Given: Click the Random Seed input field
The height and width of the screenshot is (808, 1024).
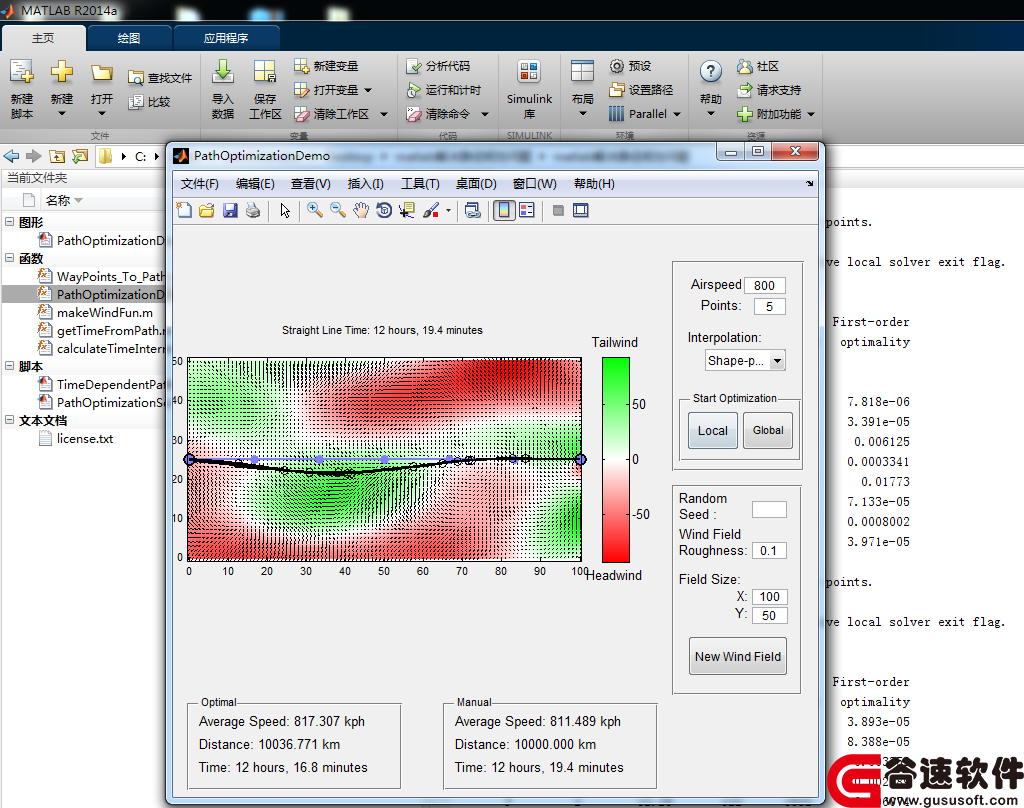Looking at the screenshot, I should (x=769, y=509).
